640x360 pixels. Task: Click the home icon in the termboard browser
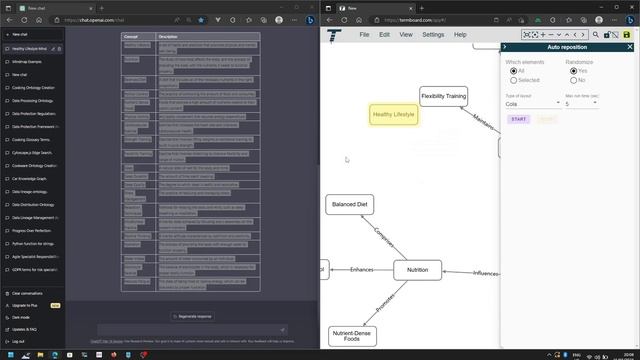pyautogui.click(x=359, y=20)
